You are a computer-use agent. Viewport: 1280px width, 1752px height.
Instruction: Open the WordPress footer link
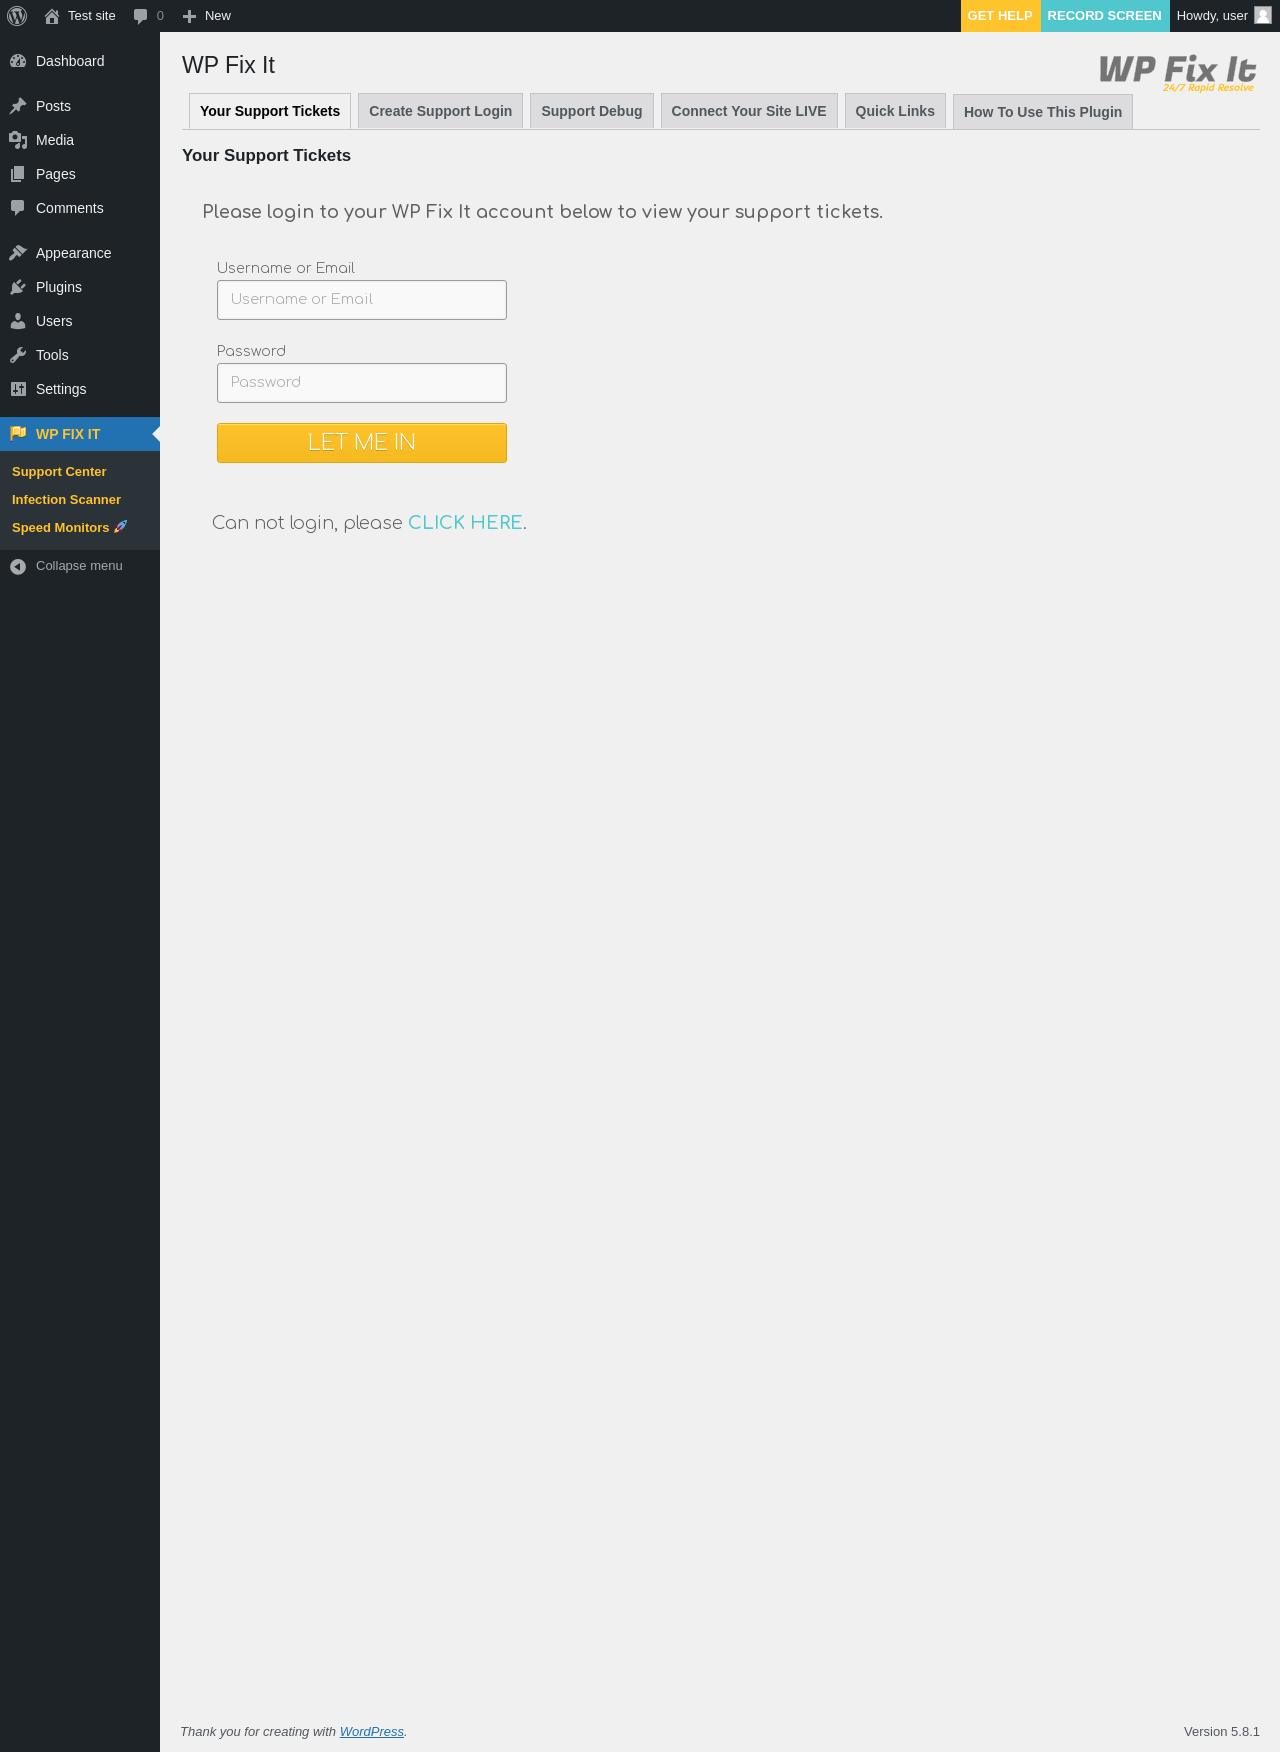[372, 1732]
